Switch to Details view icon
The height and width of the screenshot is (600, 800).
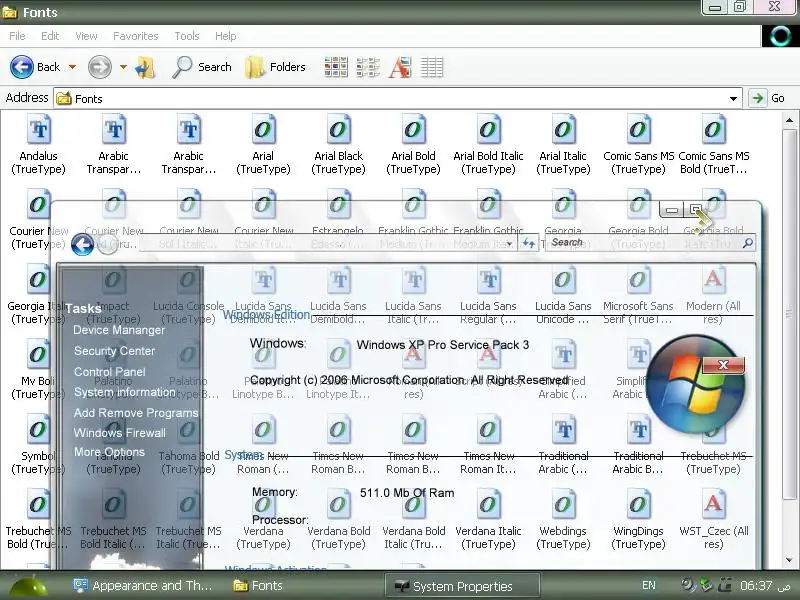click(x=432, y=67)
